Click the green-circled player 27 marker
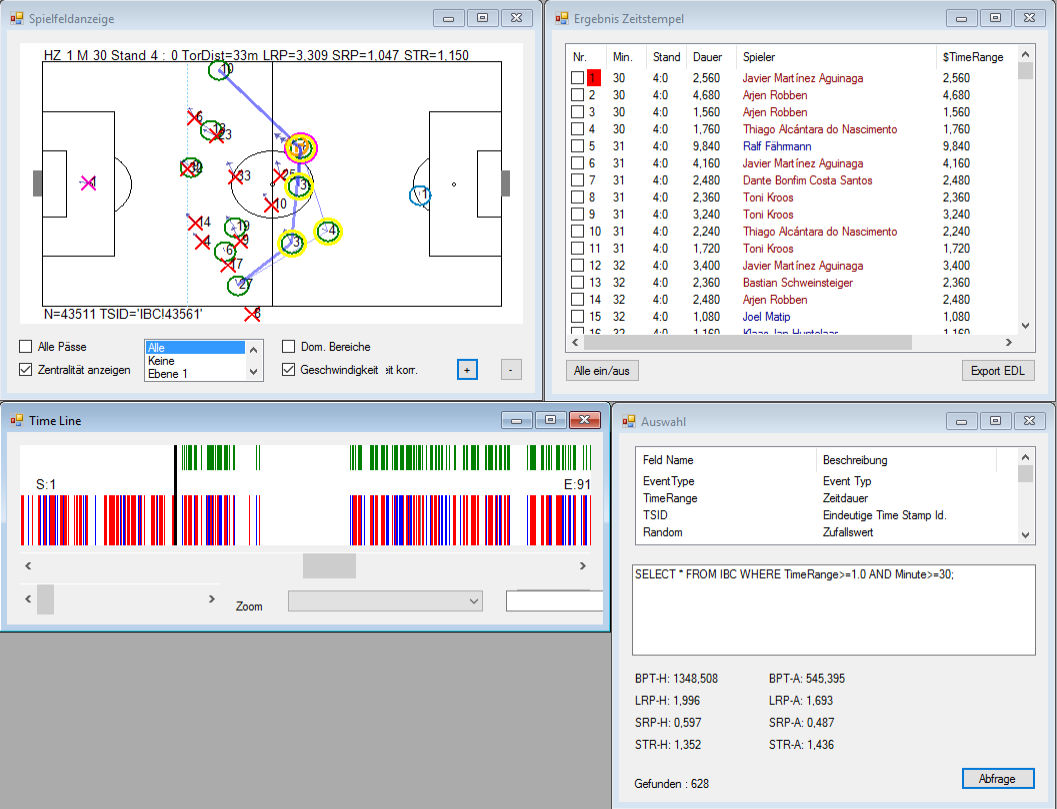Screen dimensions: 1057x809 point(239,285)
